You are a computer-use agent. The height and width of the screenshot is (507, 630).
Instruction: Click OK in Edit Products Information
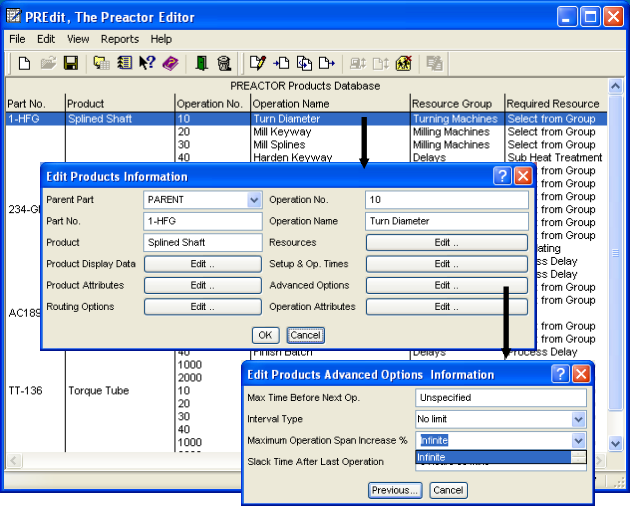click(x=265, y=335)
